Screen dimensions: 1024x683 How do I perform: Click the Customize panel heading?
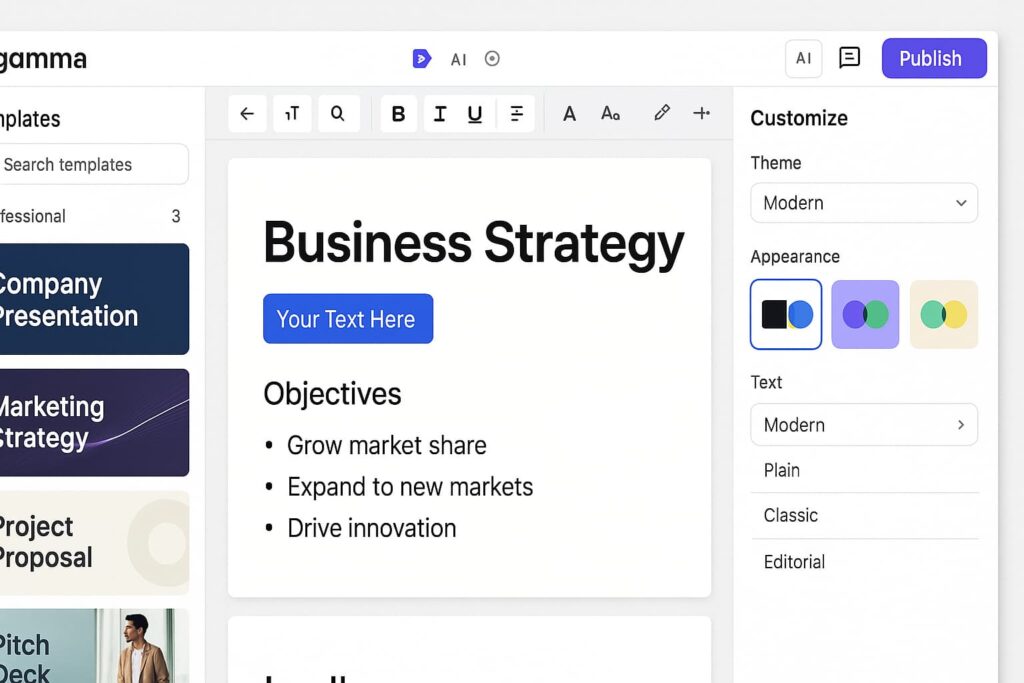(x=799, y=118)
